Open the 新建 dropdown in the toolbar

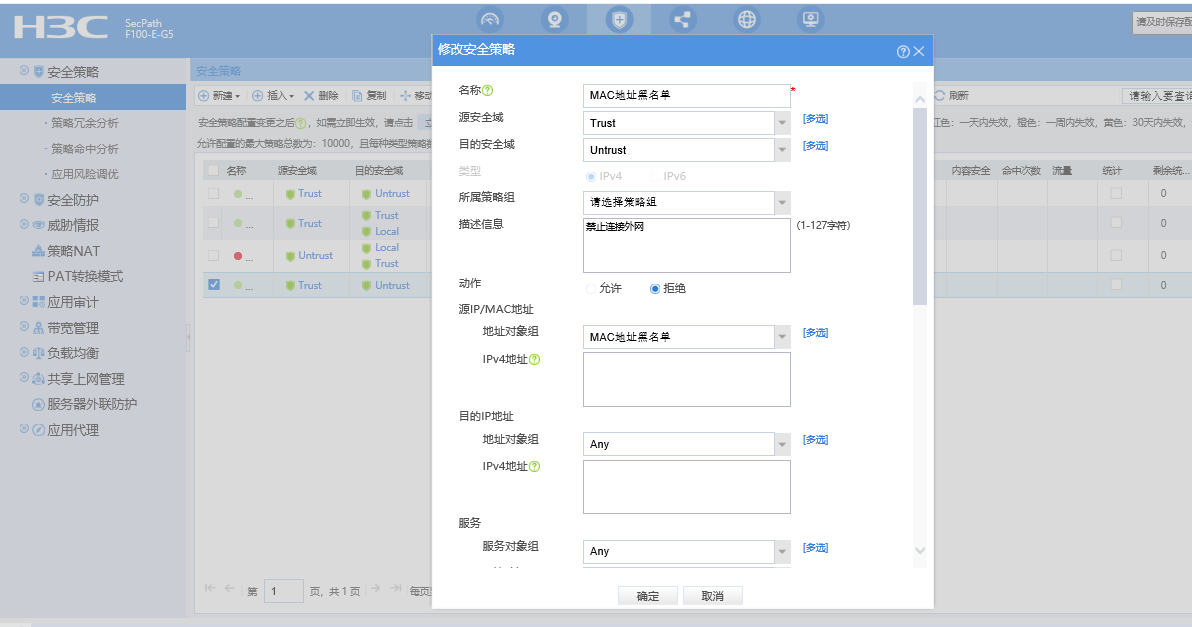pos(220,96)
